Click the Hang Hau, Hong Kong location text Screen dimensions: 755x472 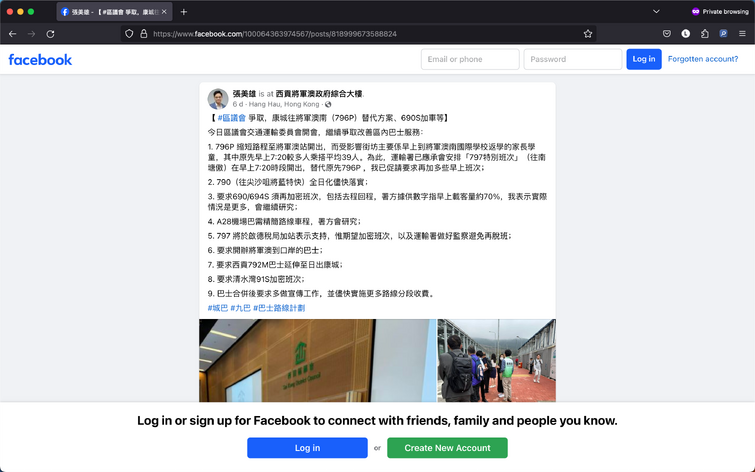pos(284,105)
